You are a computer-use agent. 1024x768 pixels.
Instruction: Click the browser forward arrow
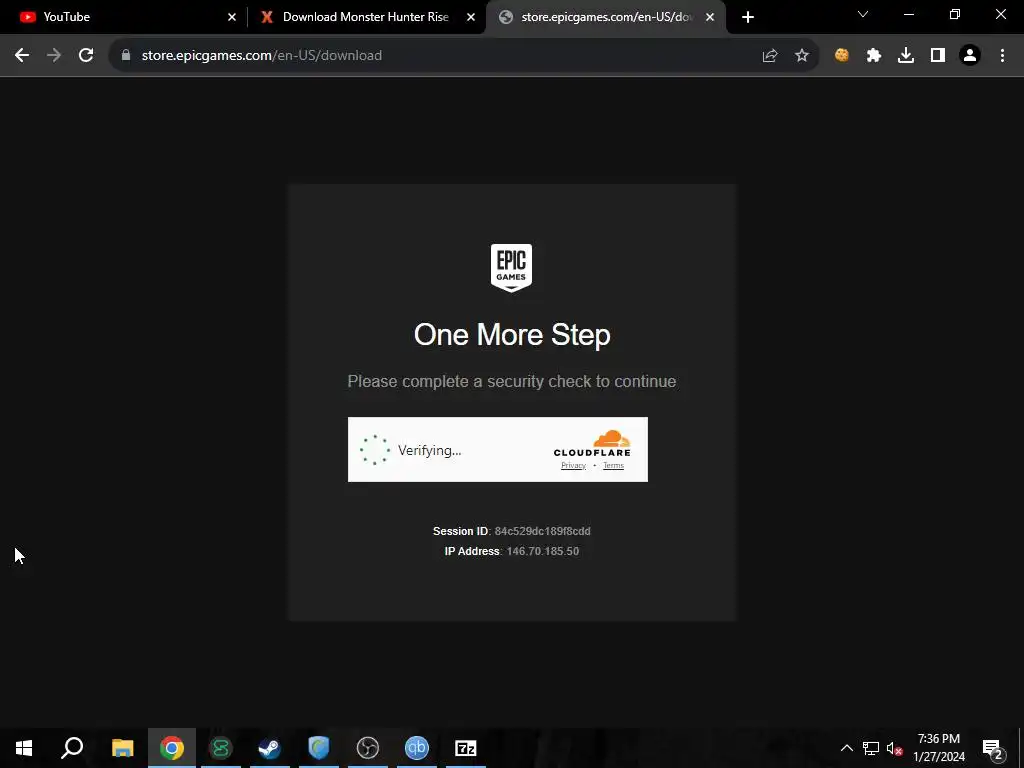point(54,56)
